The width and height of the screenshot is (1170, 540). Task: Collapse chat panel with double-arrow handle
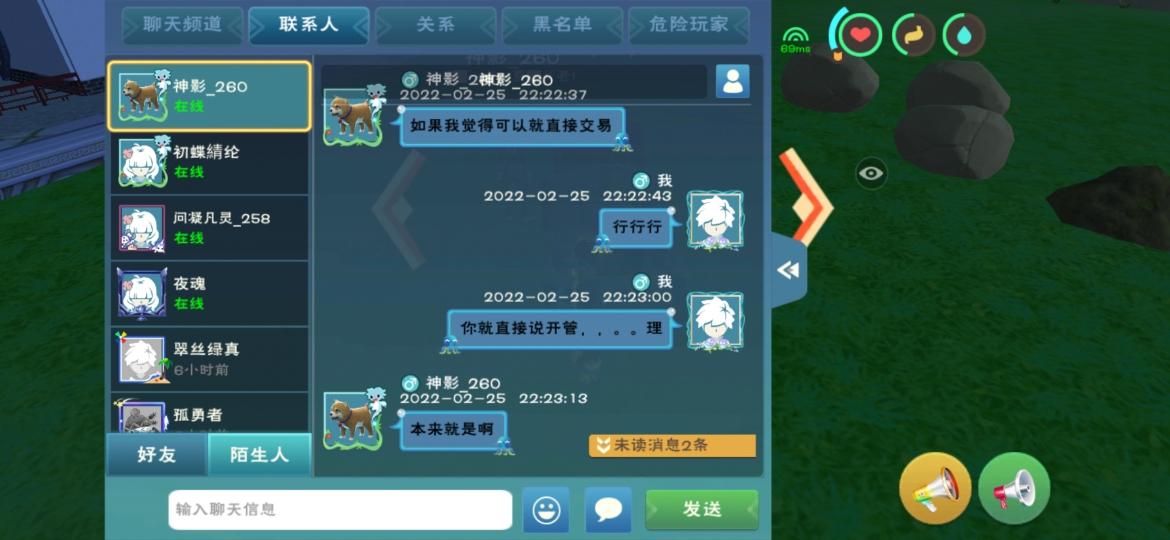tap(788, 270)
